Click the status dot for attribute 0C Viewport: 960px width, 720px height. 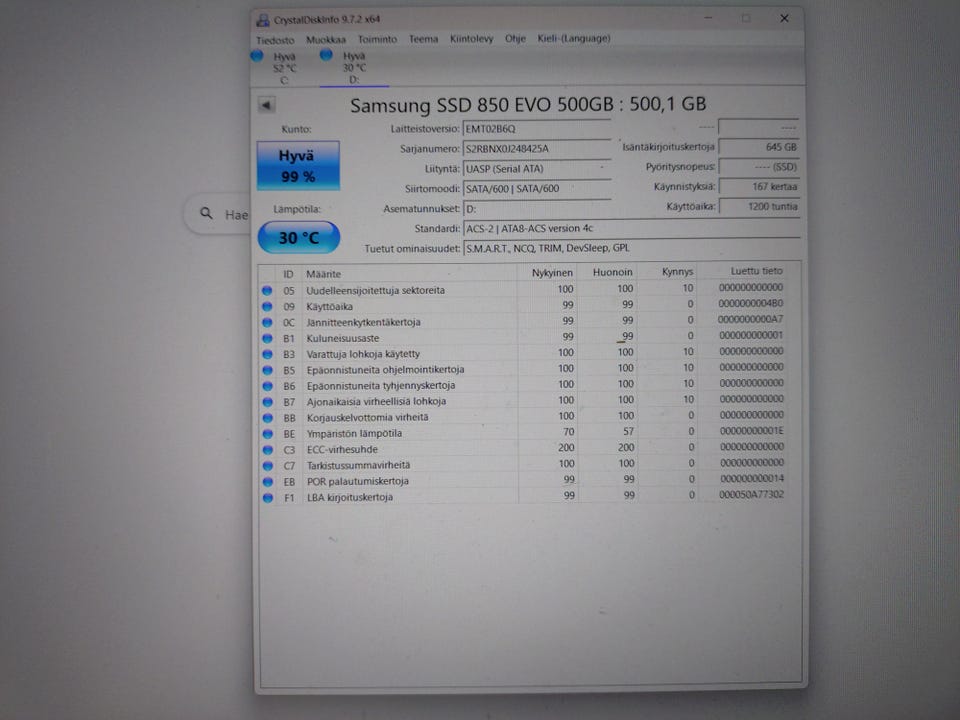tap(268, 323)
